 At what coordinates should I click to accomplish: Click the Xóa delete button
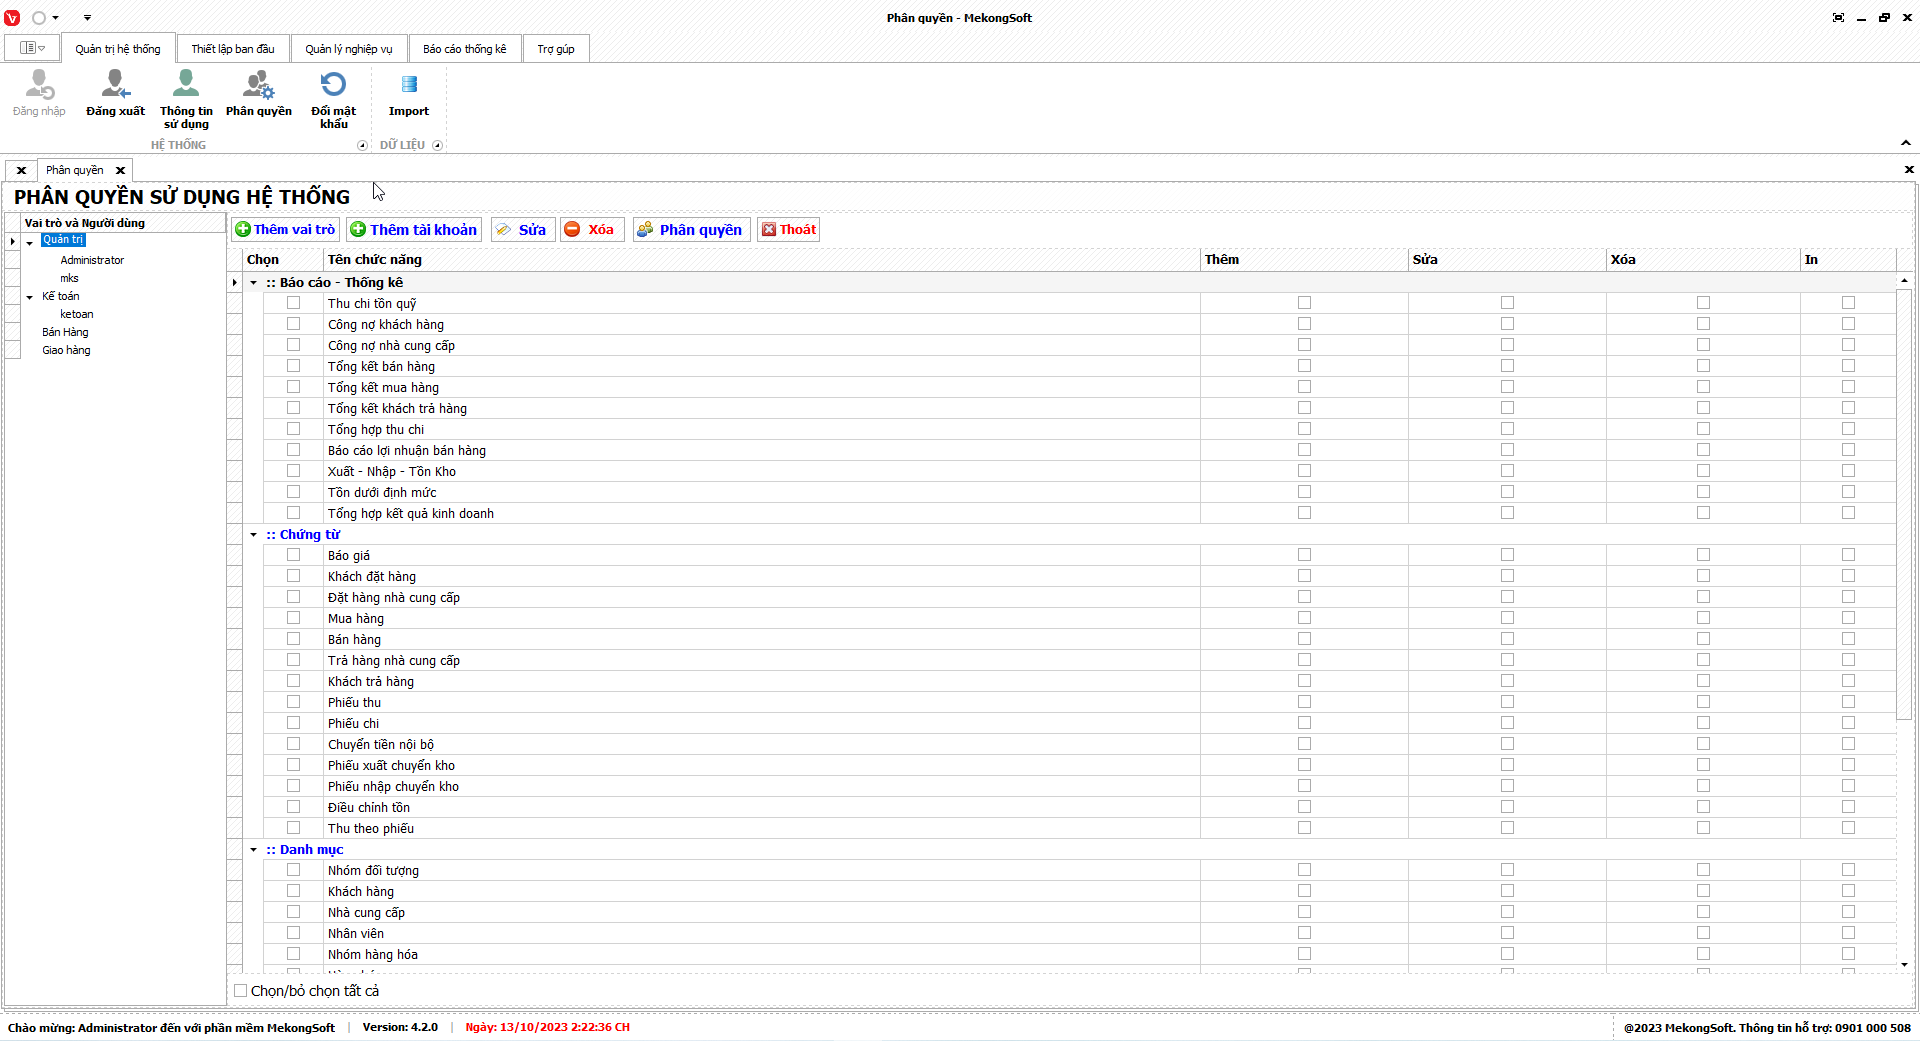(592, 230)
